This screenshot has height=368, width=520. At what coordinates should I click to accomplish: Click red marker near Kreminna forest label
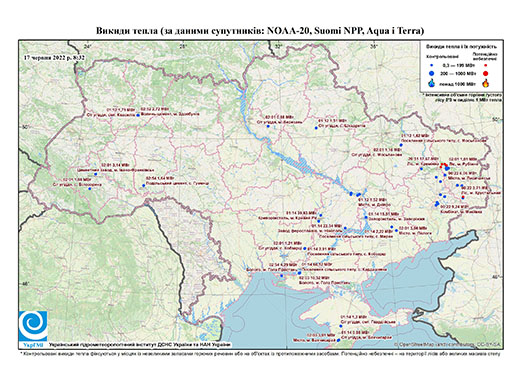click(441, 166)
